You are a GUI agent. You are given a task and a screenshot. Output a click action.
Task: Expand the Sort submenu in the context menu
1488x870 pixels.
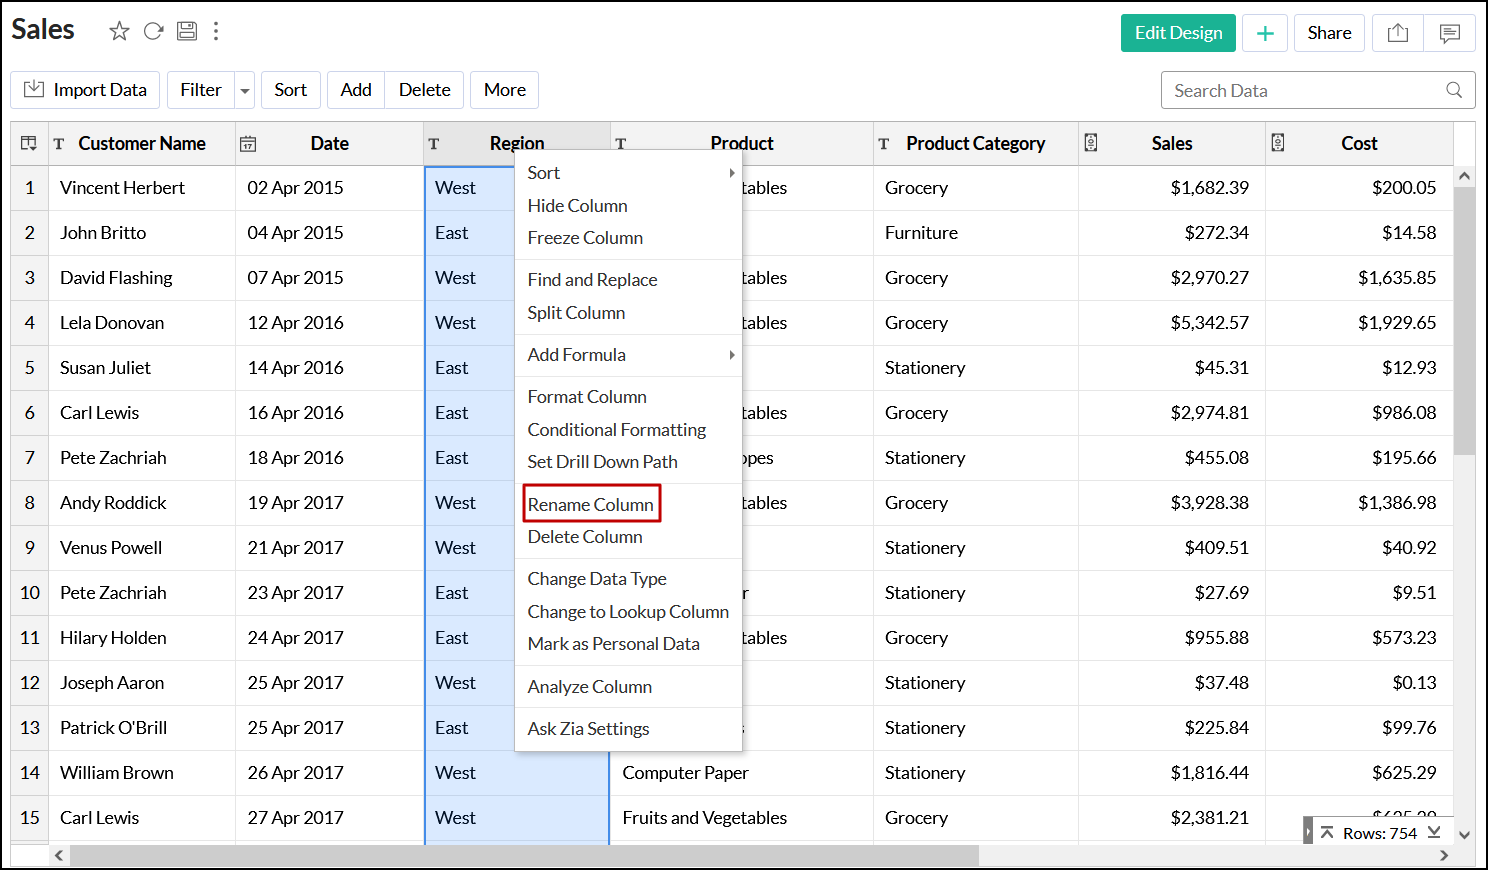tap(731, 173)
